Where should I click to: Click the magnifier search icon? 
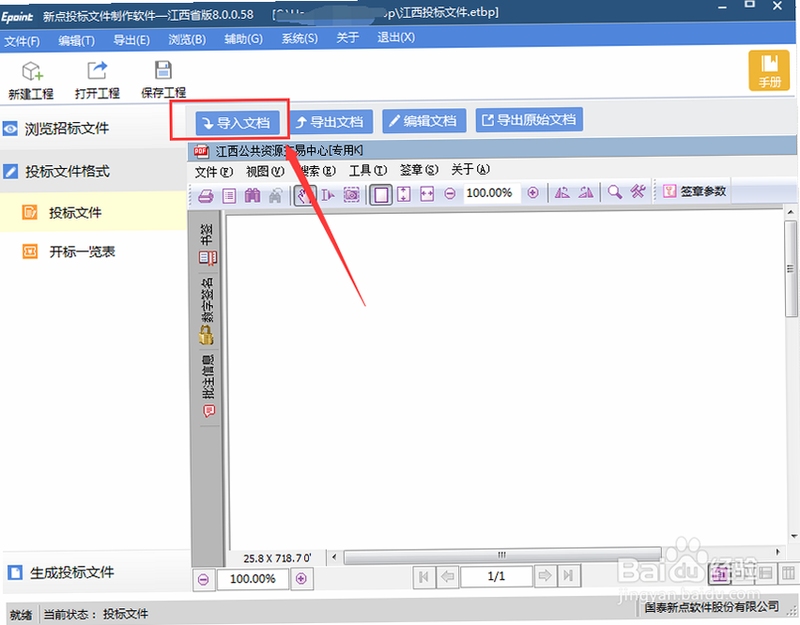pos(615,192)
